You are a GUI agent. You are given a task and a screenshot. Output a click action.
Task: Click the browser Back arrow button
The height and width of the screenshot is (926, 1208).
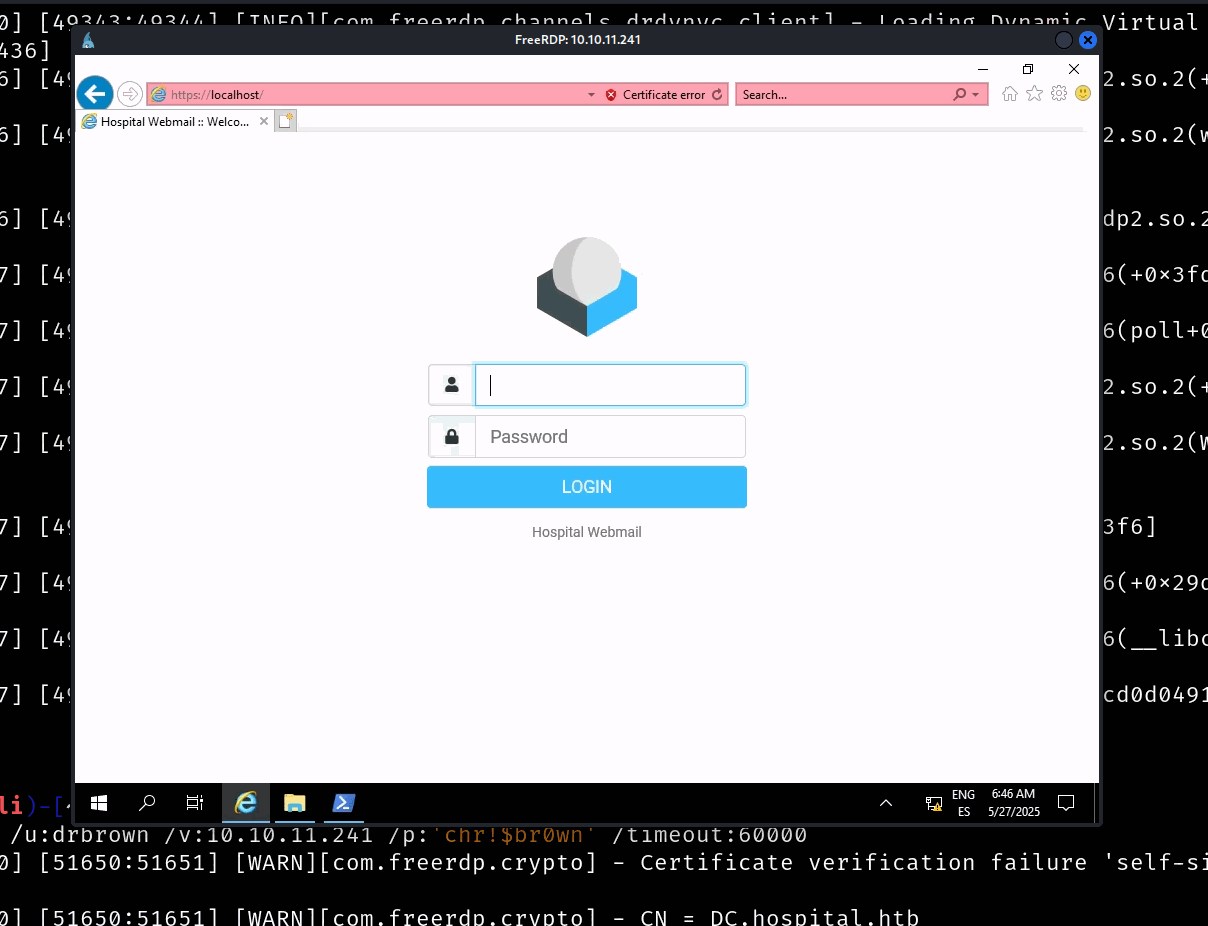[95, 94]
